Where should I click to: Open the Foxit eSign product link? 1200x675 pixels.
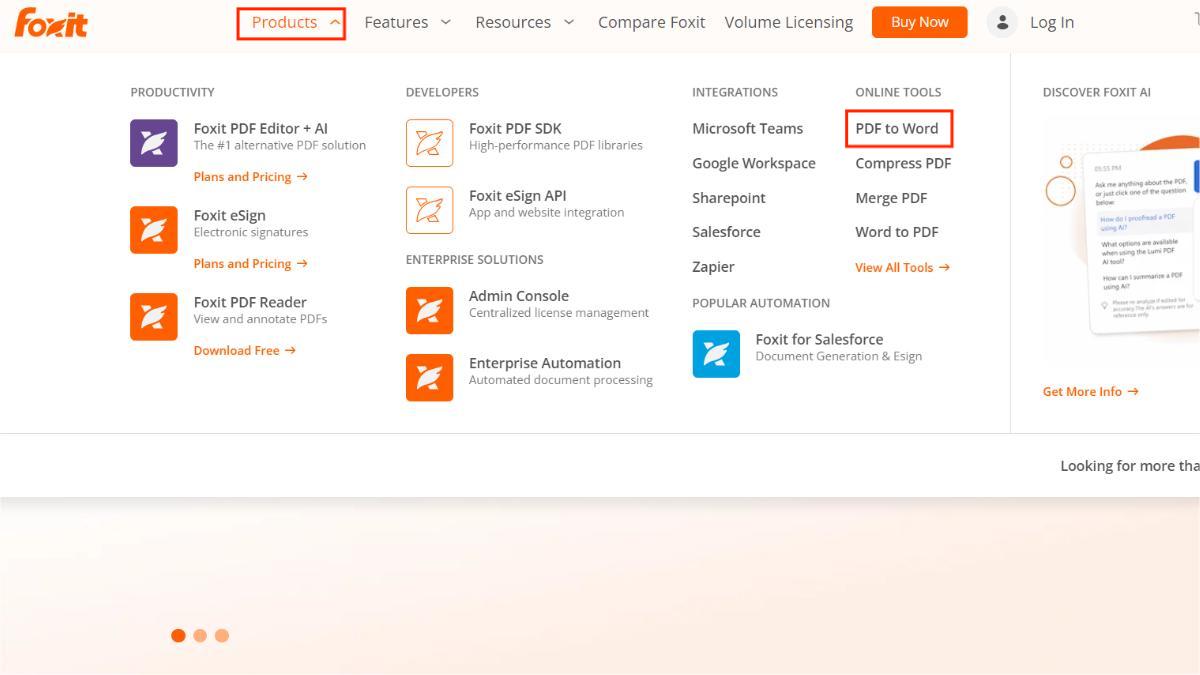tap(230, 215)
